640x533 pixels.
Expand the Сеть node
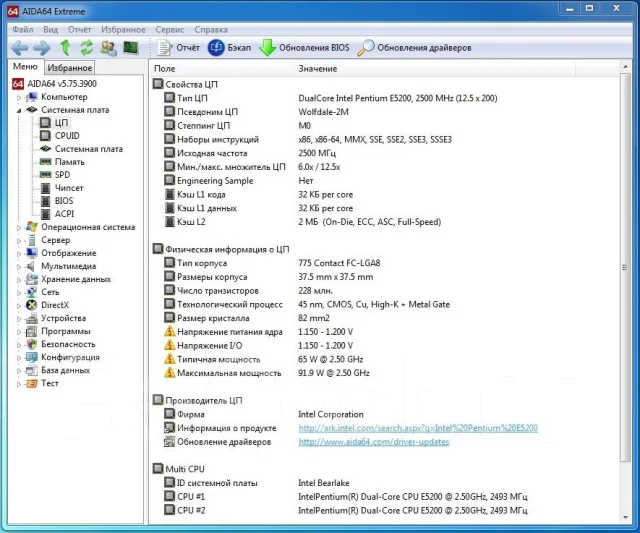[x=19, y=293]
